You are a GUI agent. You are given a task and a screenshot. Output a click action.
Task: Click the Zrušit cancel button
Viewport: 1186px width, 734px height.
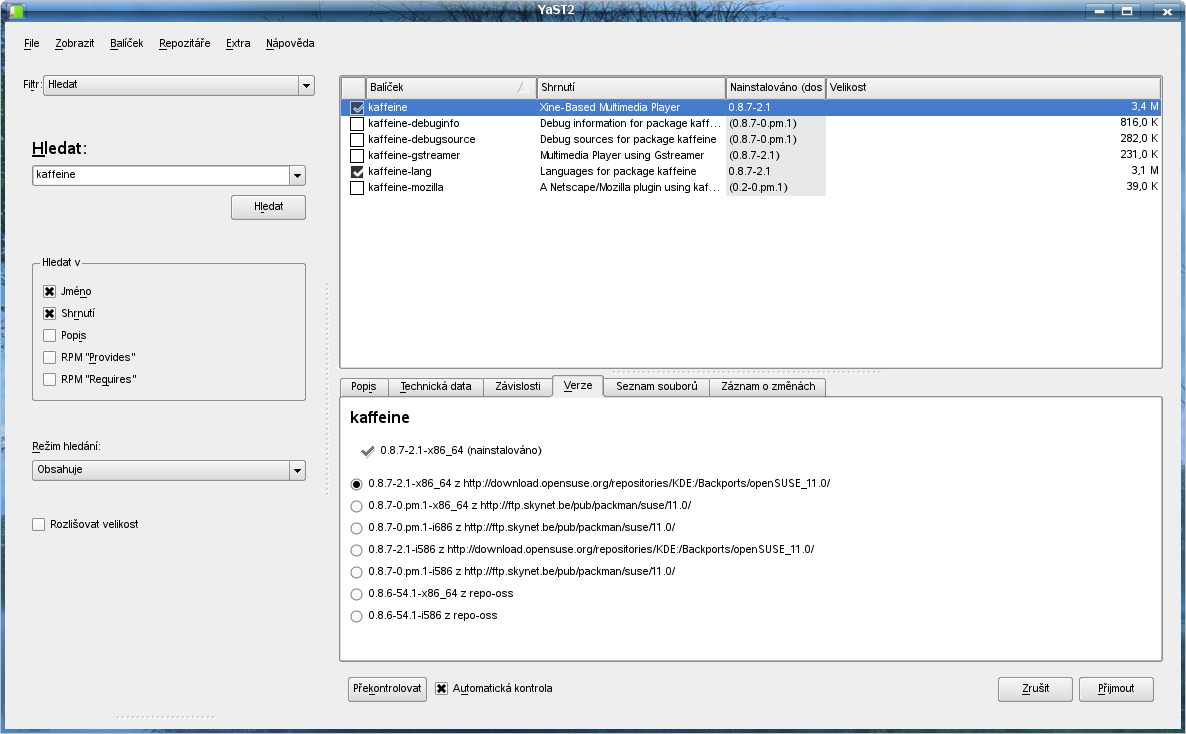tap(1035, 689)
